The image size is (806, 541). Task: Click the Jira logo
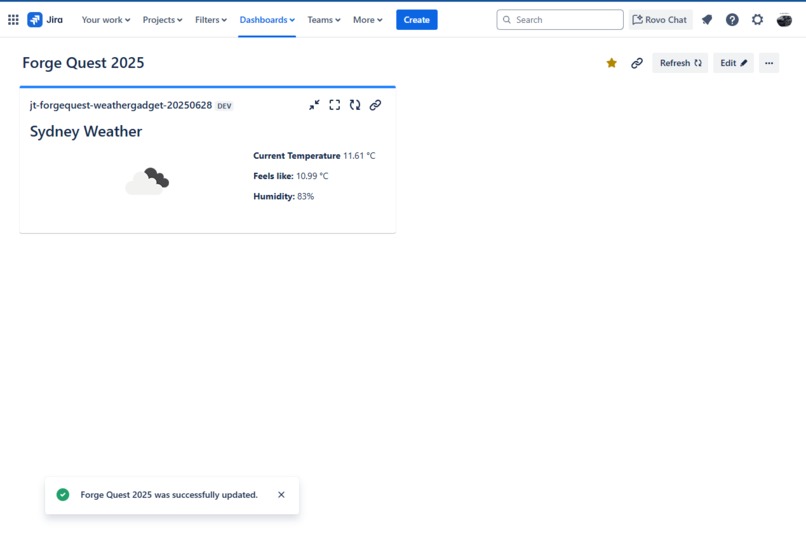tap(45, 20)
